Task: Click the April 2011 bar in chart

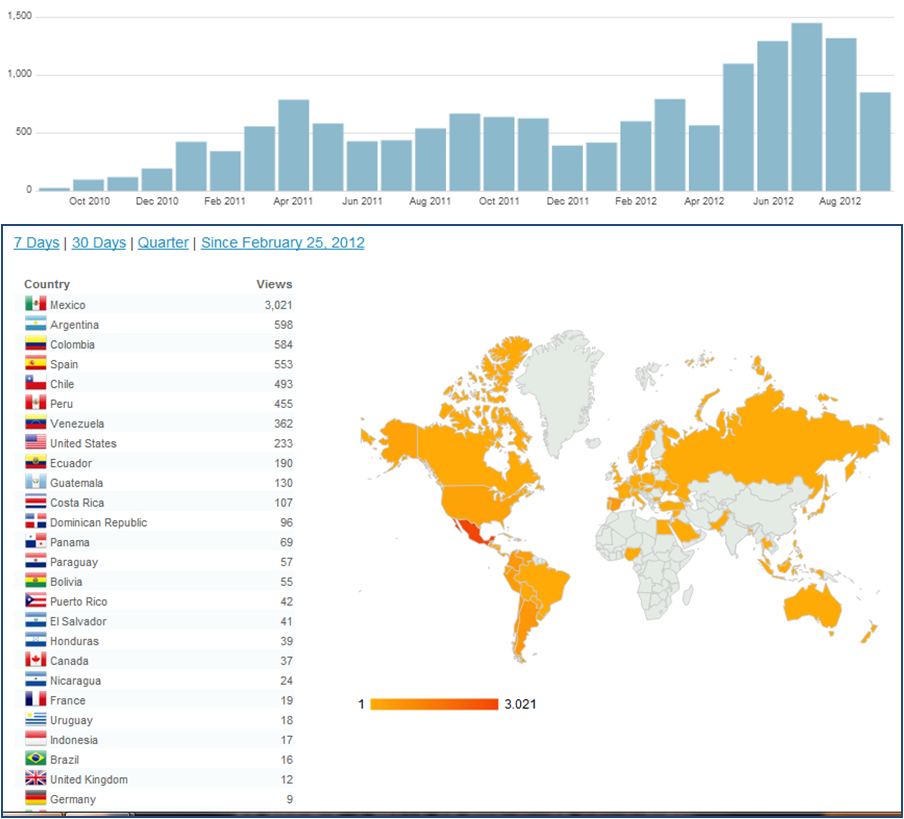Action: coord(293,145)
